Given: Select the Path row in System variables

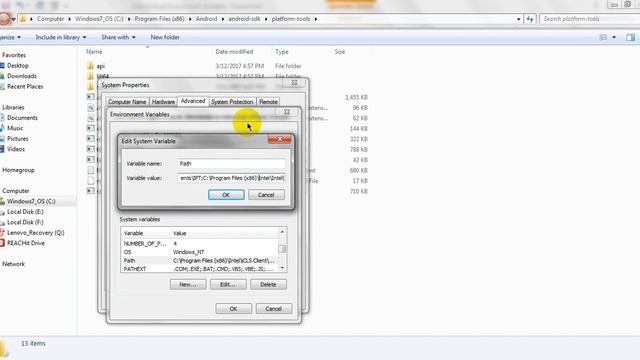Looking at the screenshot, I should pos(200,260).
